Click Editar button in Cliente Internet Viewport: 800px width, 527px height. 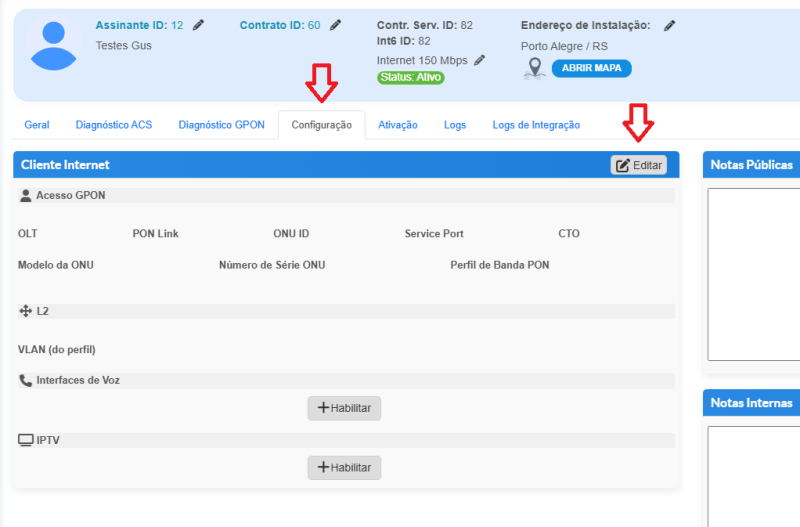tap(639, 165)
